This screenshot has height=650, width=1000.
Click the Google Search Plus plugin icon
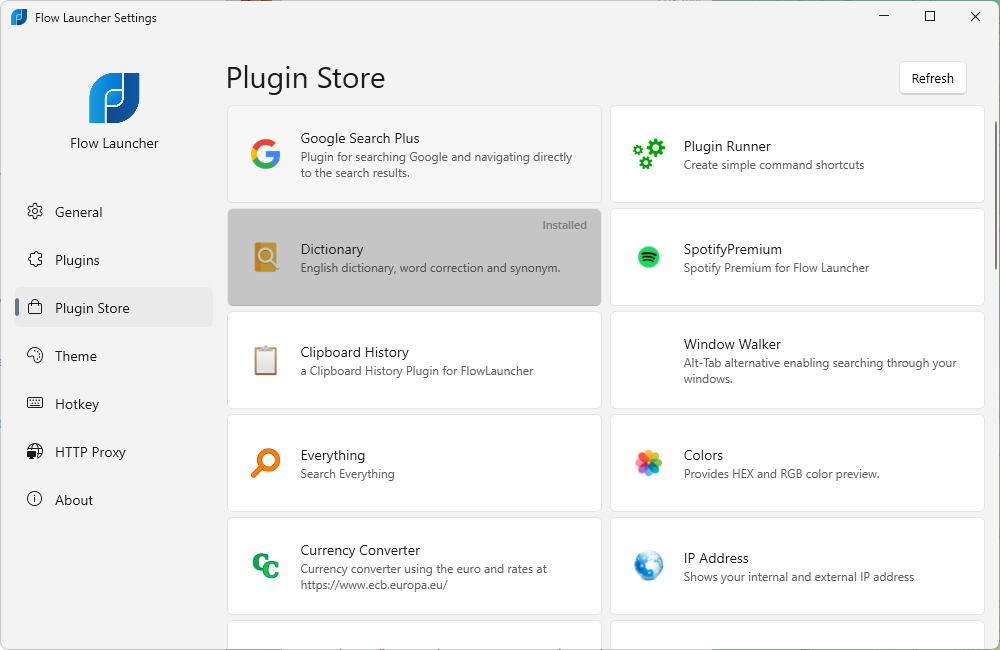point(265,154)
